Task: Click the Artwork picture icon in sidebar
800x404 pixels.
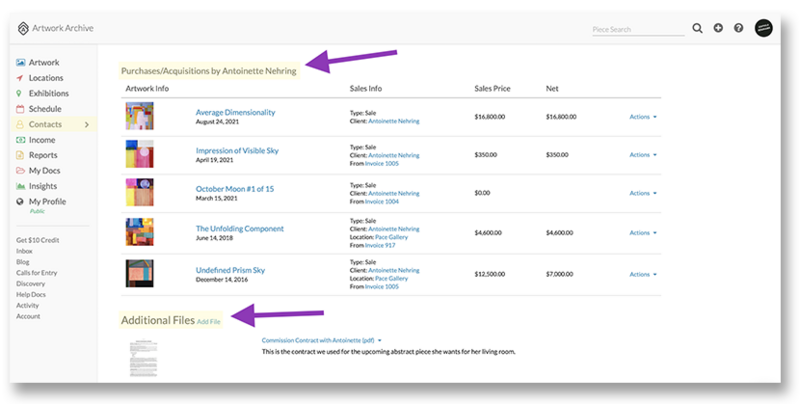Action: pos(20,62)
